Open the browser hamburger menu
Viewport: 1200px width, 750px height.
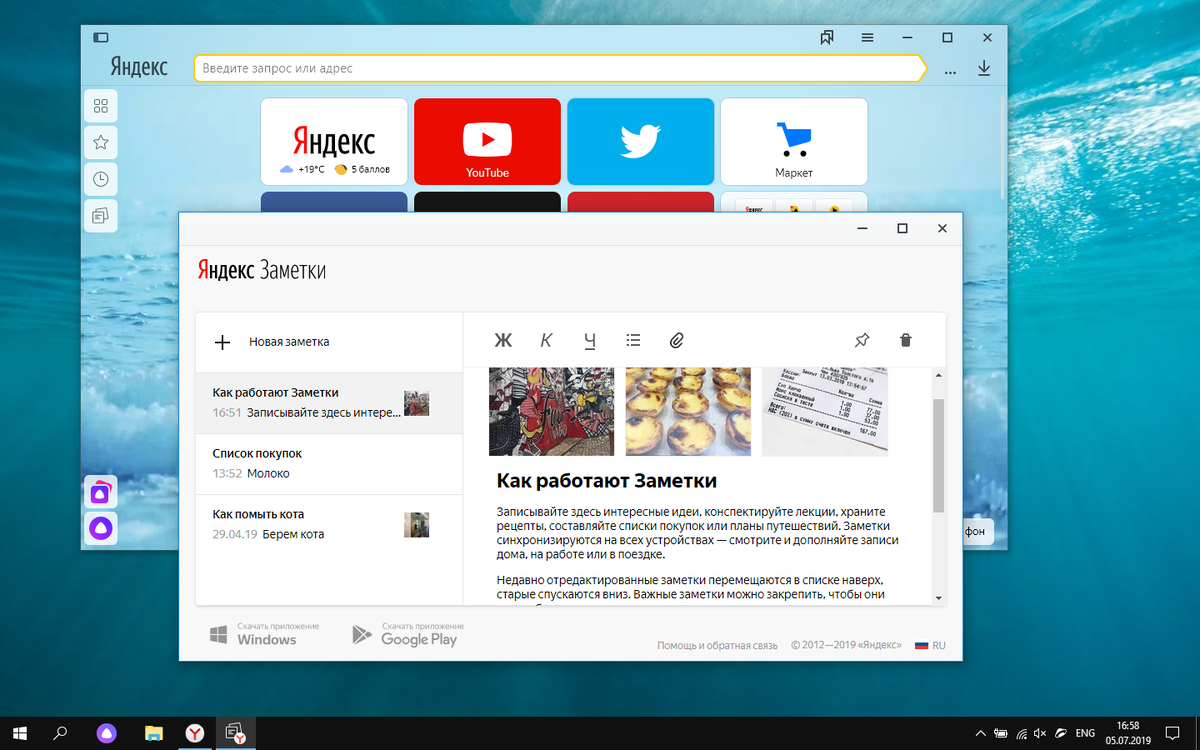point(867,38)
